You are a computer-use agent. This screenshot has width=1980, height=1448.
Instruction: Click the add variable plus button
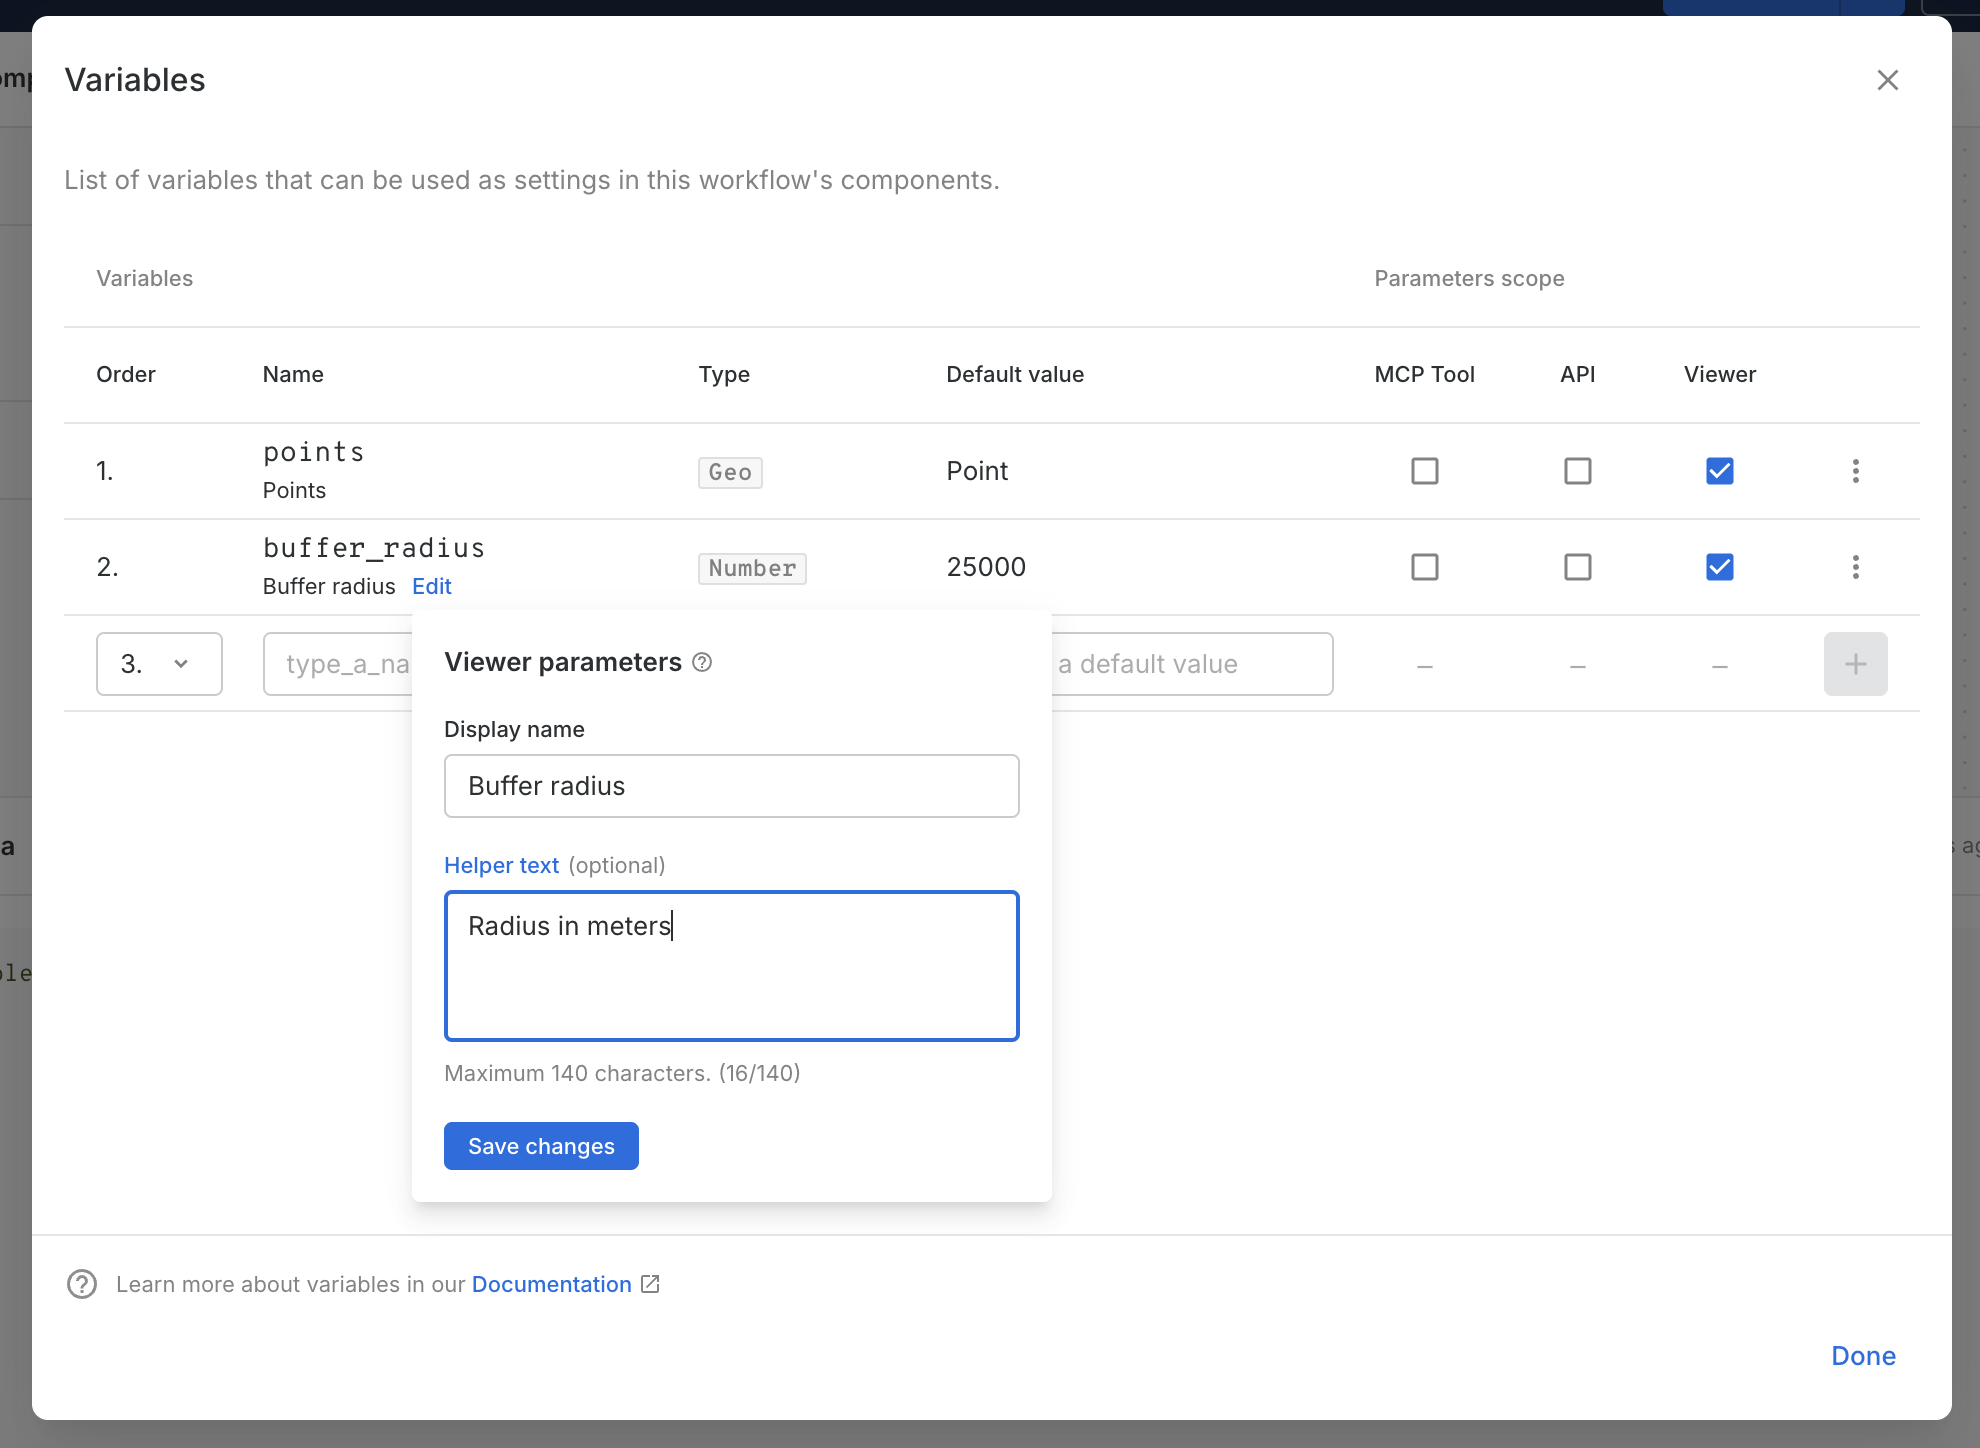click(x=1855, y=664)
